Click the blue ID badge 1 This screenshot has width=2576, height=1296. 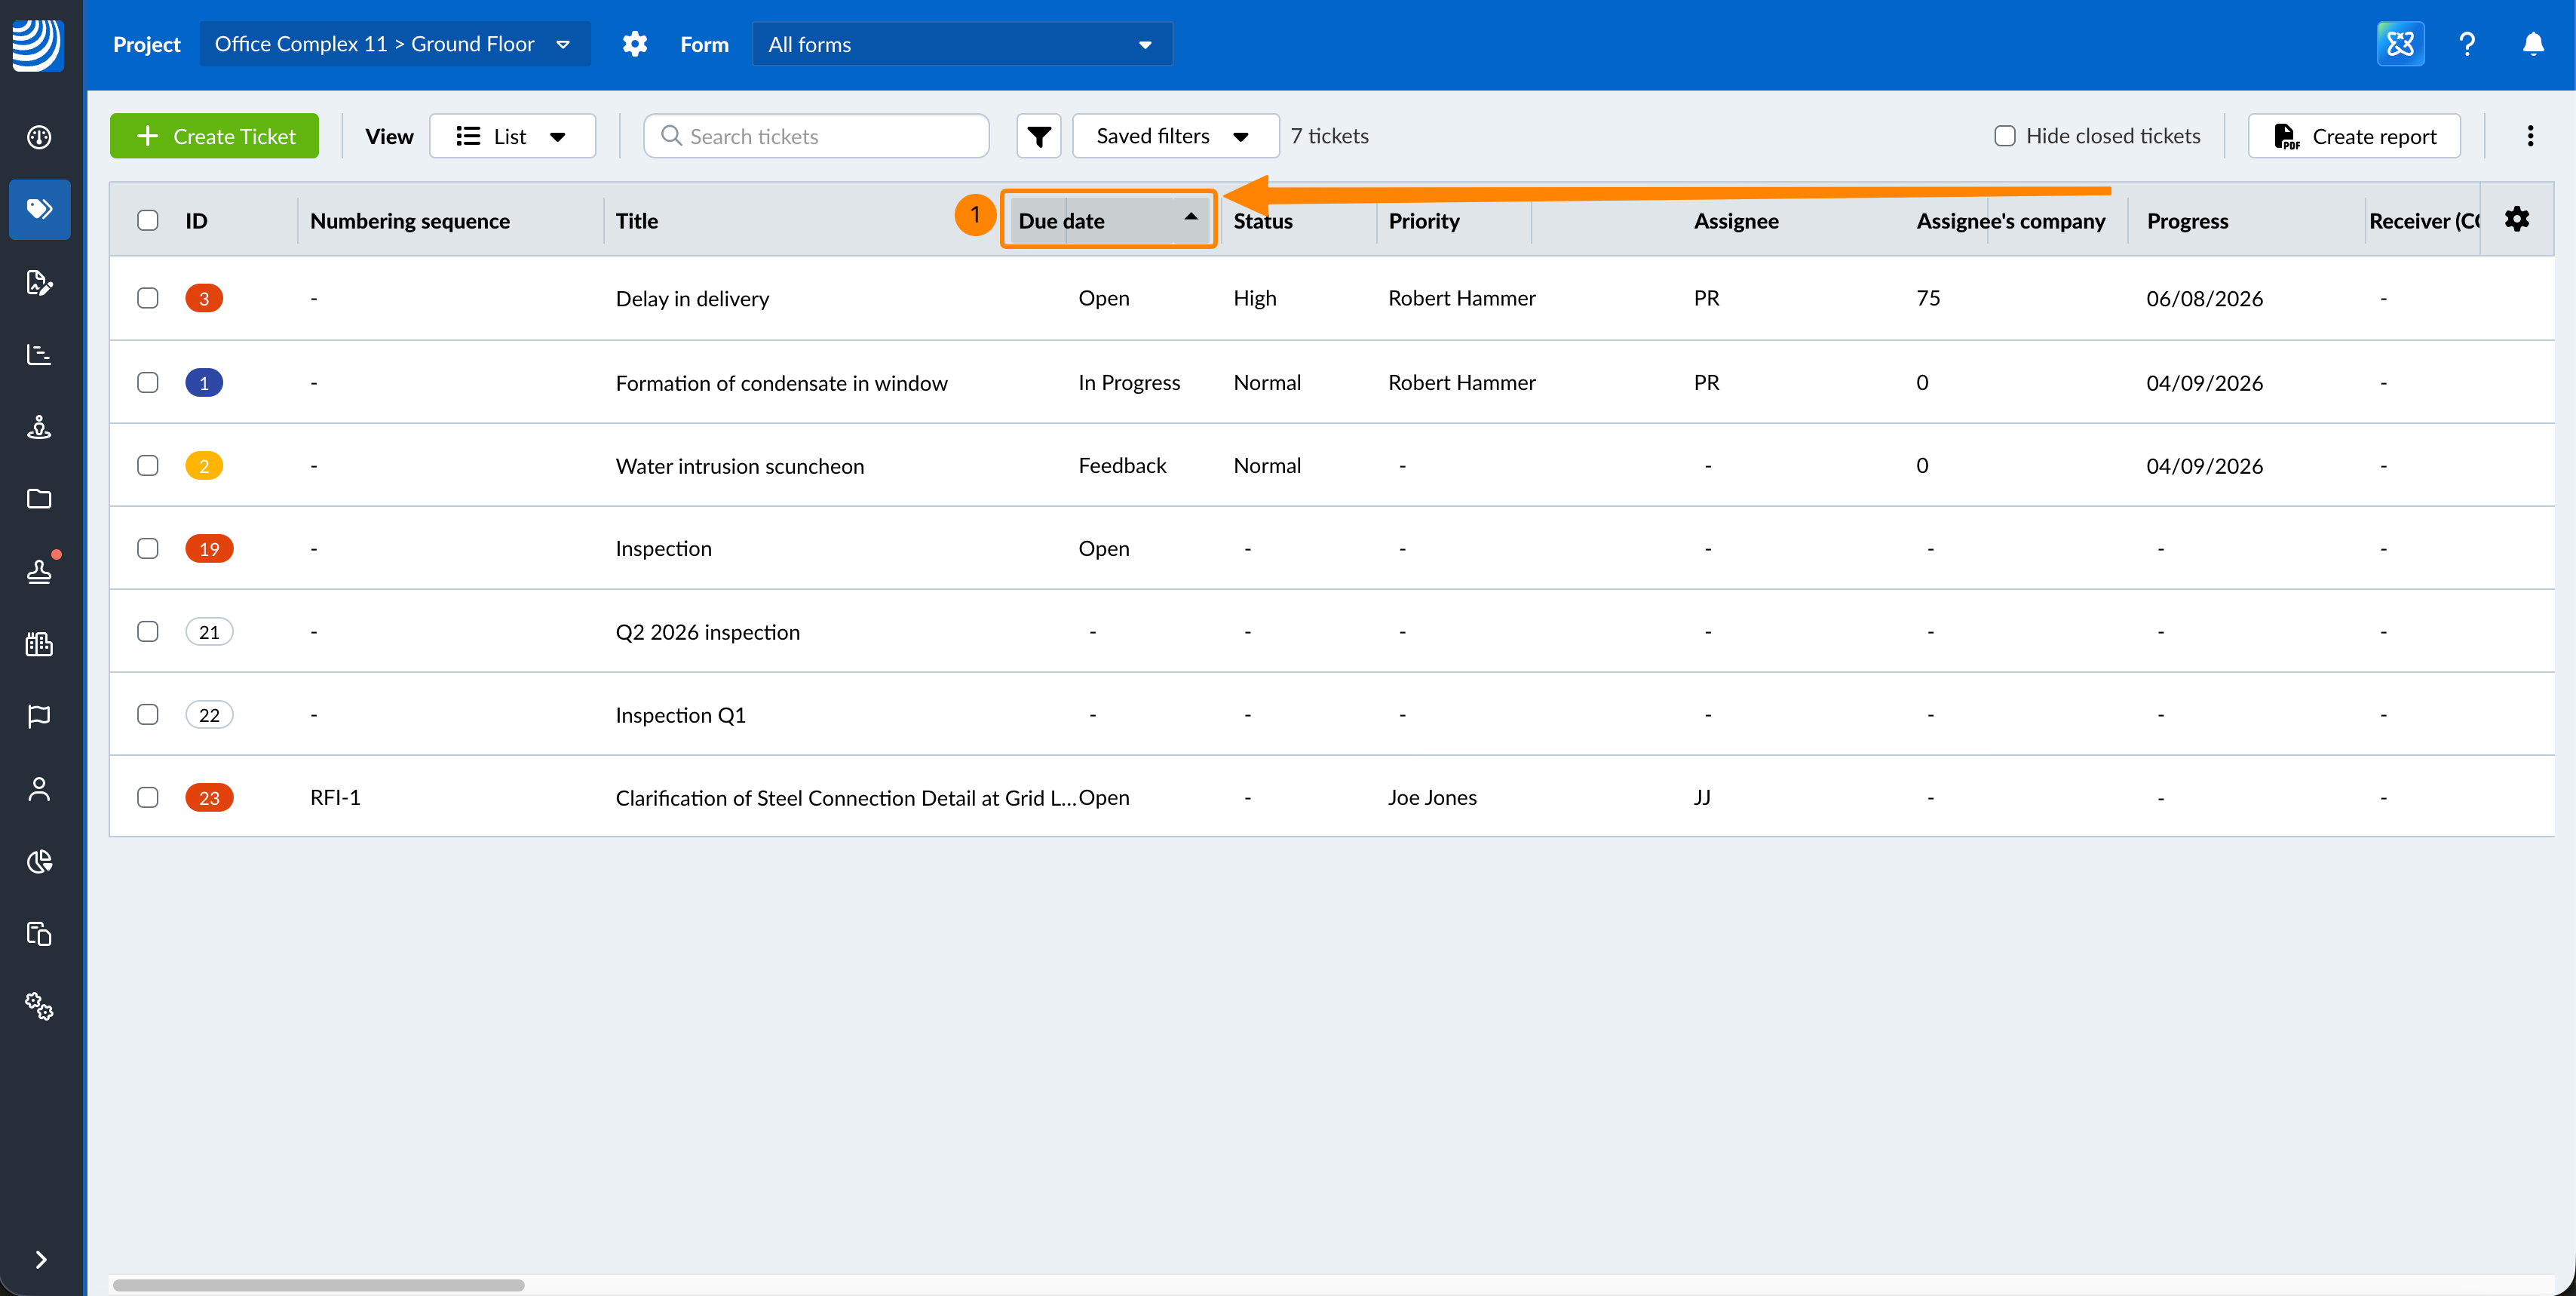204,382
